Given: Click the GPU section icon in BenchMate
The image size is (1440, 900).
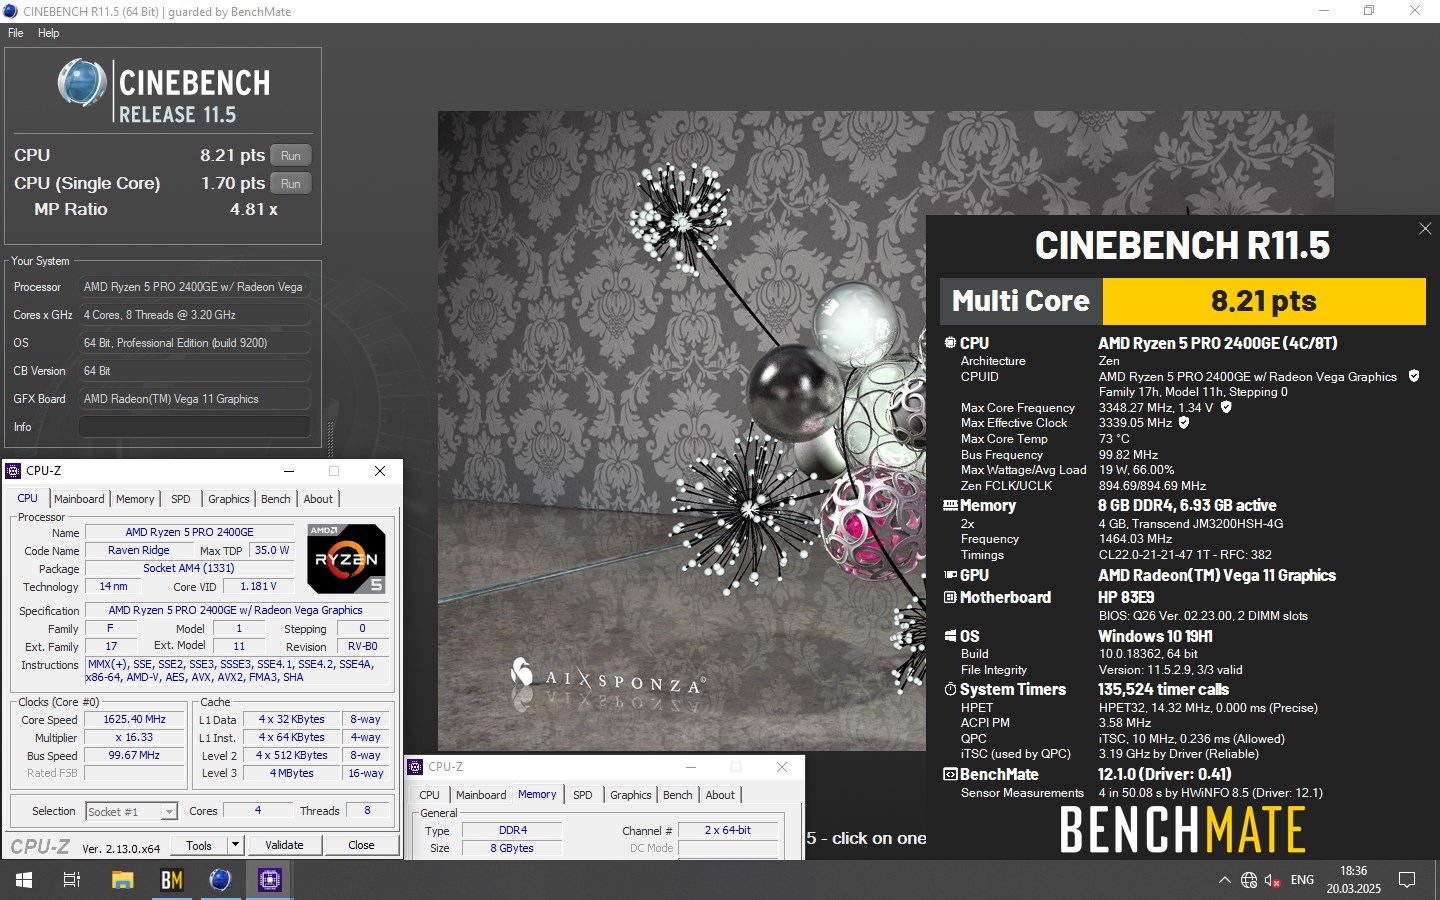Looking at the screenshot, I should coord(950,575).
